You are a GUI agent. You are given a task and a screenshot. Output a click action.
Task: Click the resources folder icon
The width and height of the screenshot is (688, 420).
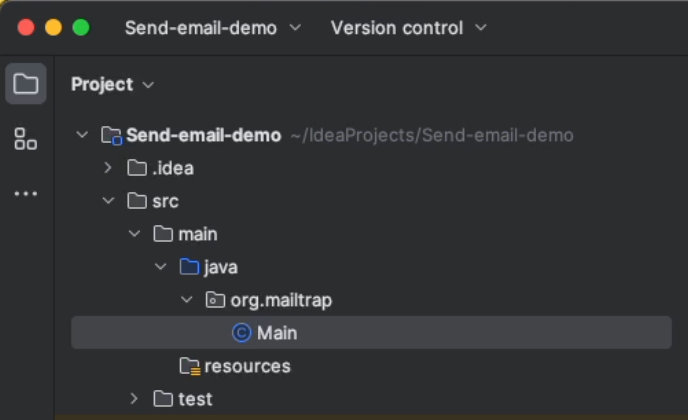(x=189, y=366)
